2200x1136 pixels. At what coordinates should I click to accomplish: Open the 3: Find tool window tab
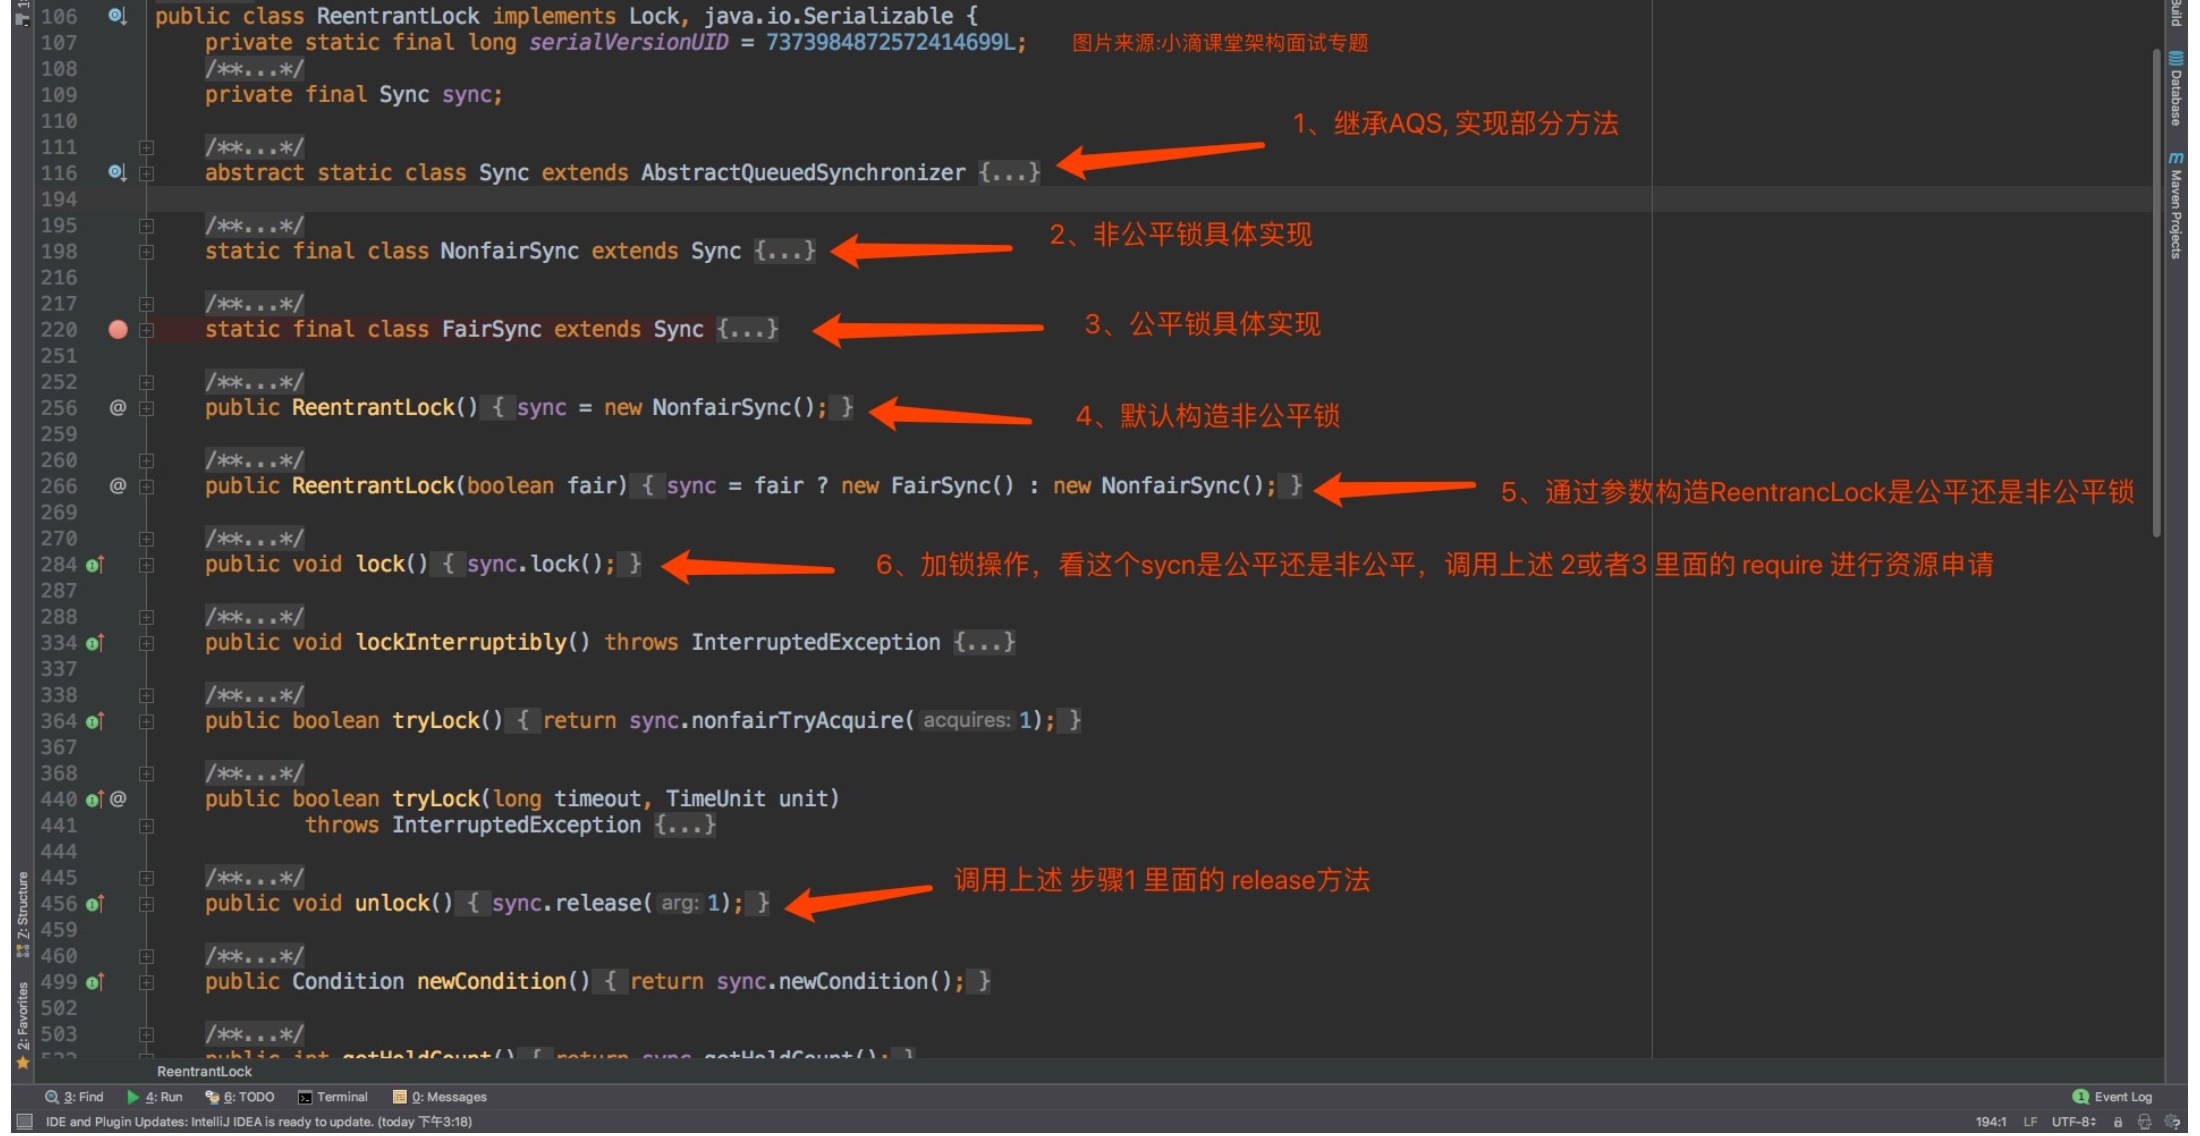(74, 1096)
